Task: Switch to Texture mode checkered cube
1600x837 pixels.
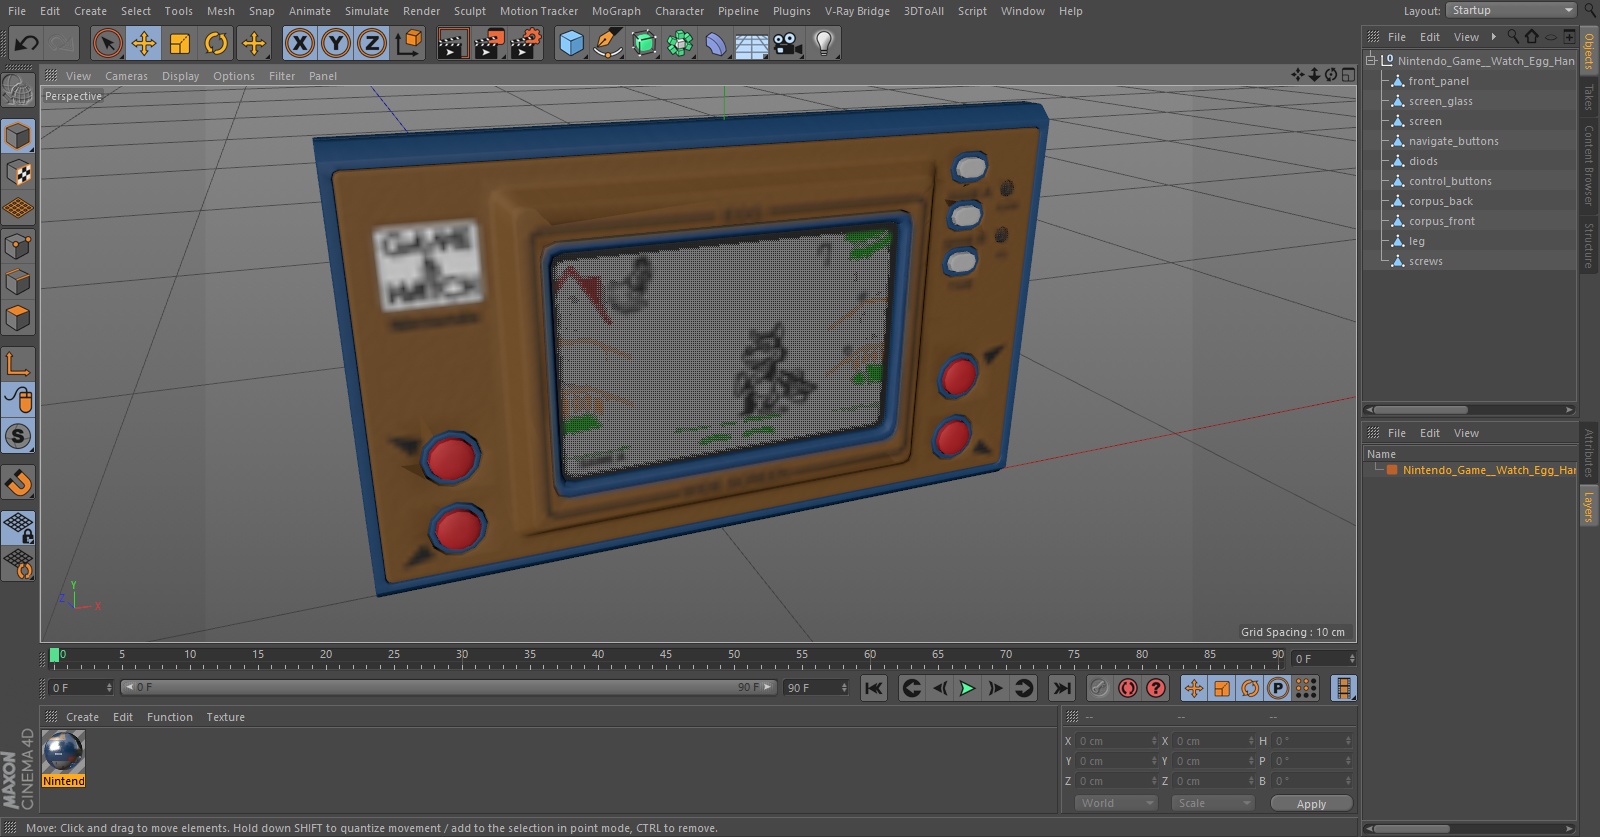Action: pos(18,173)
